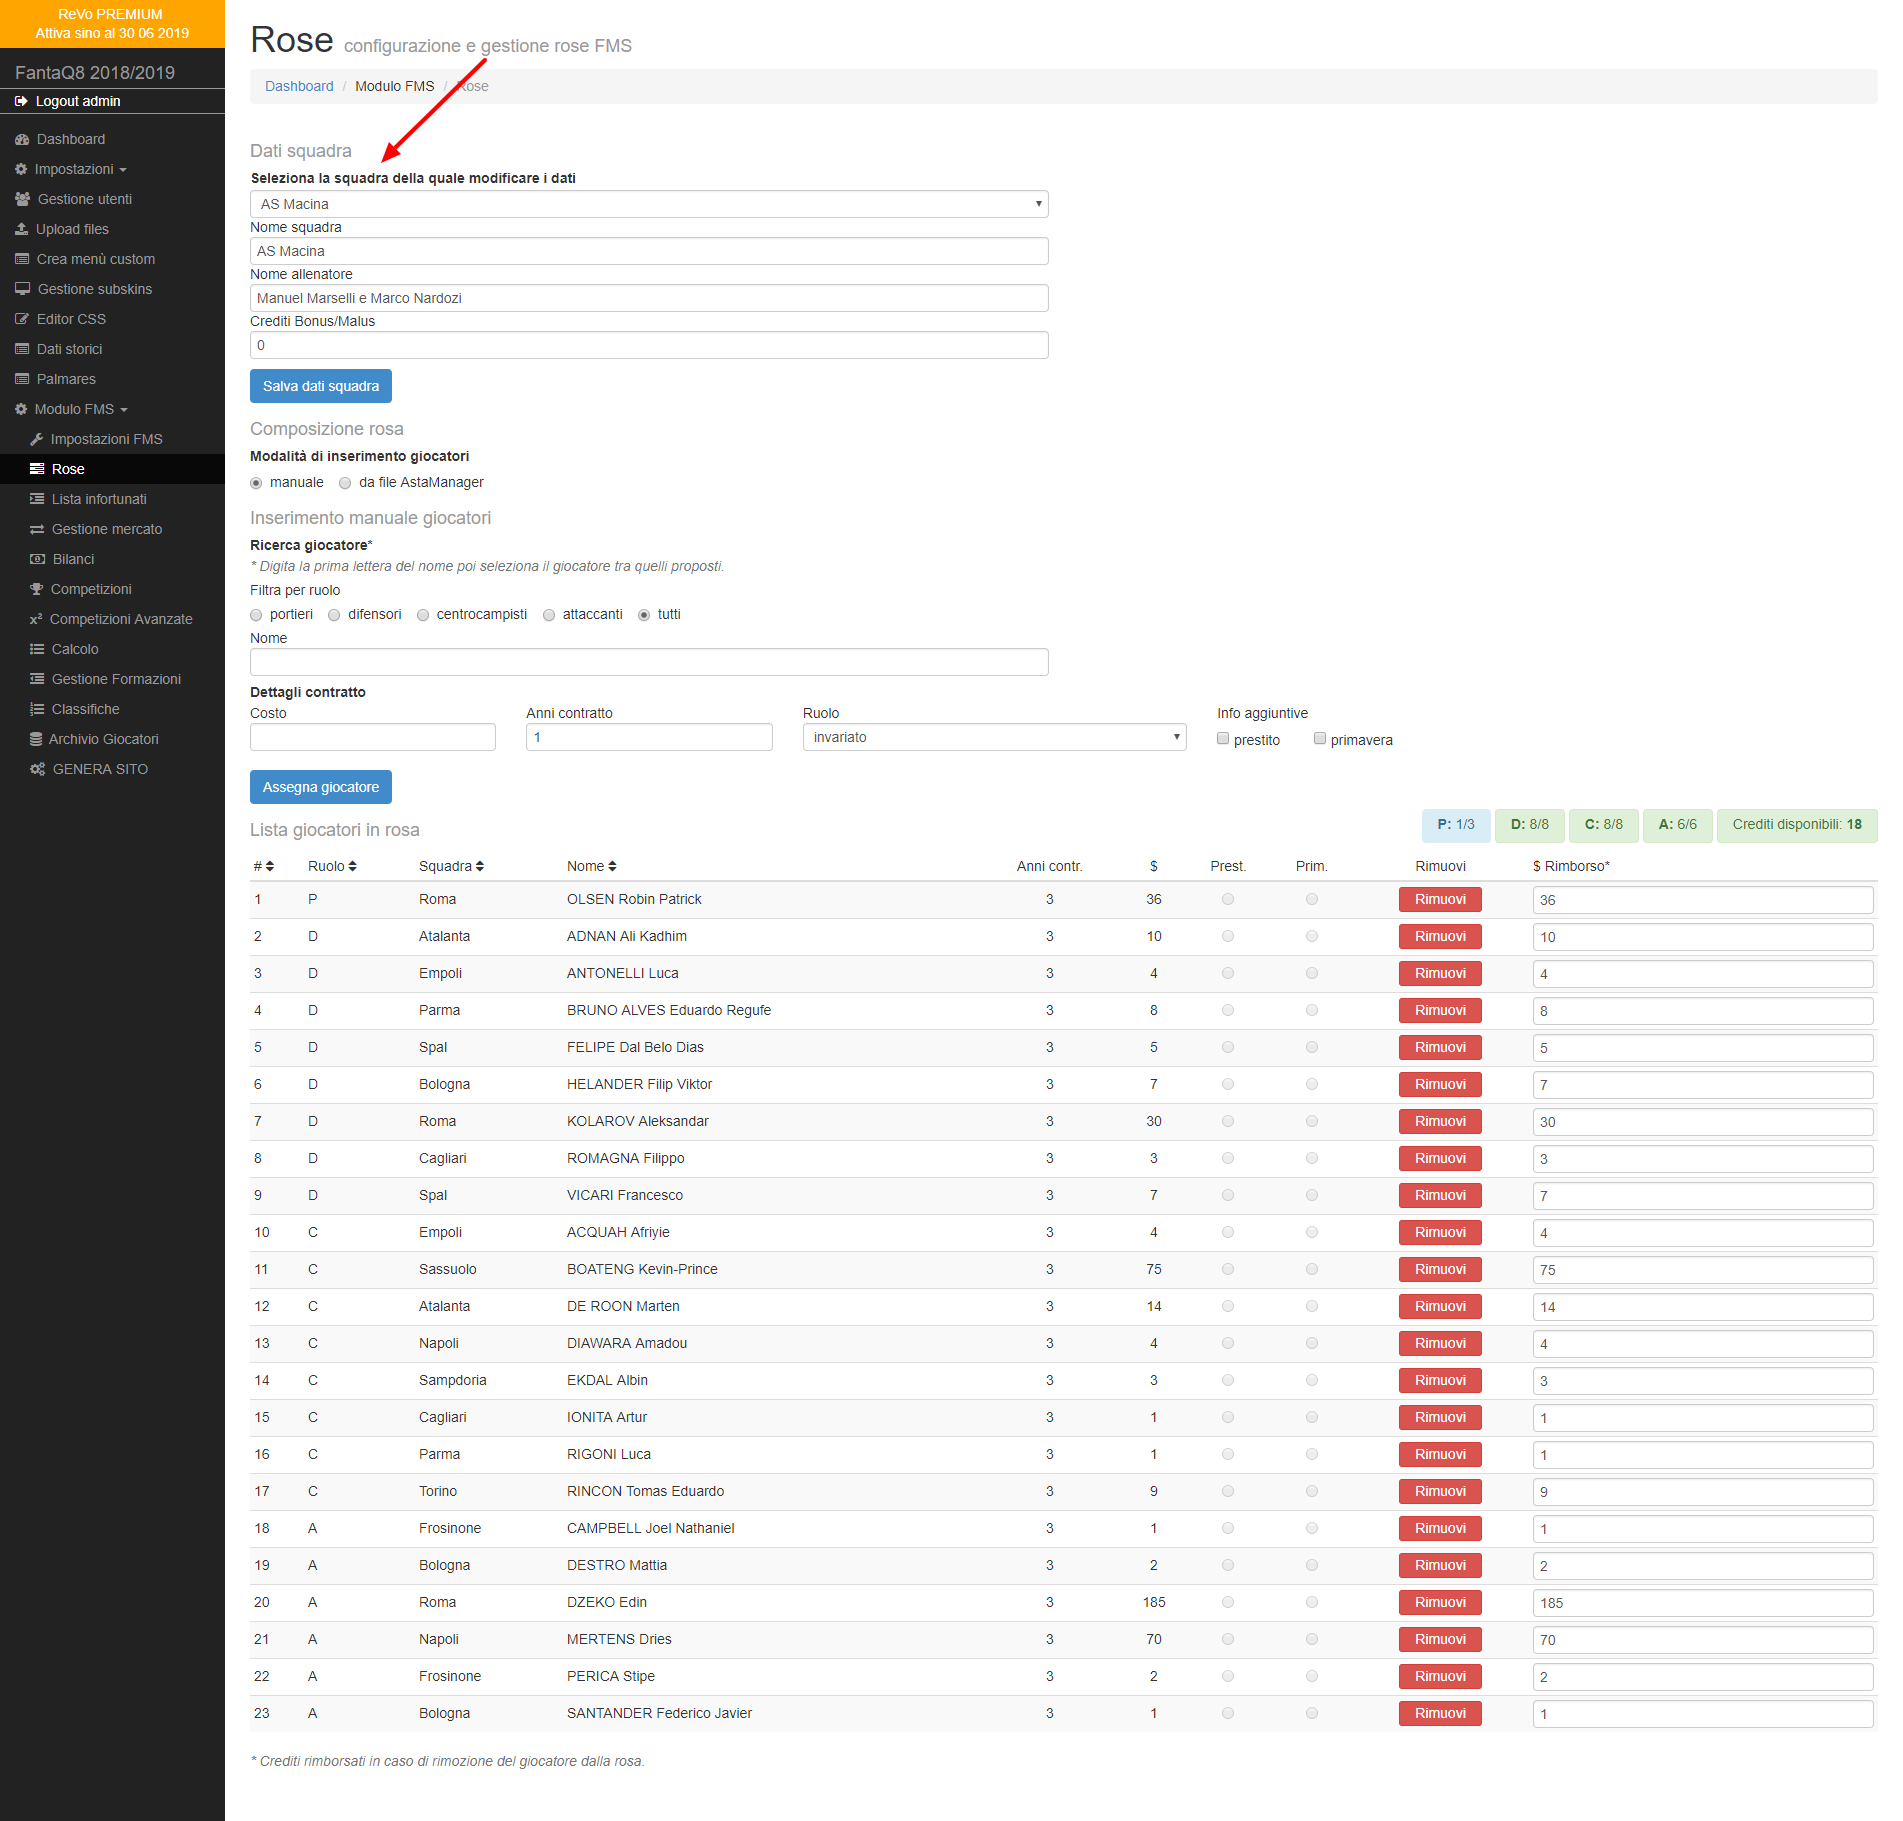Remove MERTENS Dries from roster

(1440, 1639)
